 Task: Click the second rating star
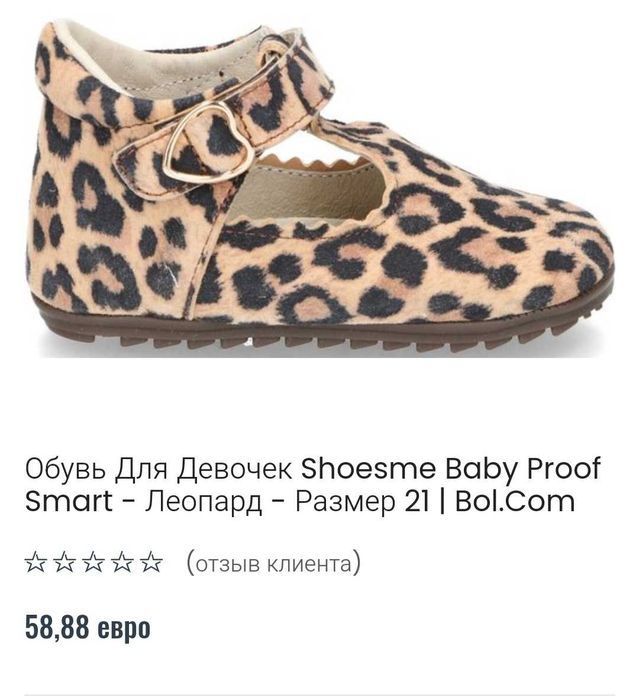64,563
